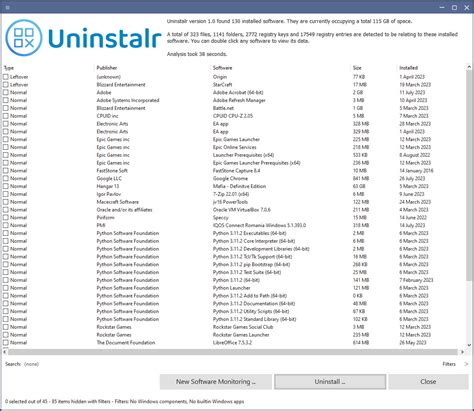Viewport: 474px width, 411px height.
Task: Click vertical scrollbar down arrow
Action: tap(469, 345)
